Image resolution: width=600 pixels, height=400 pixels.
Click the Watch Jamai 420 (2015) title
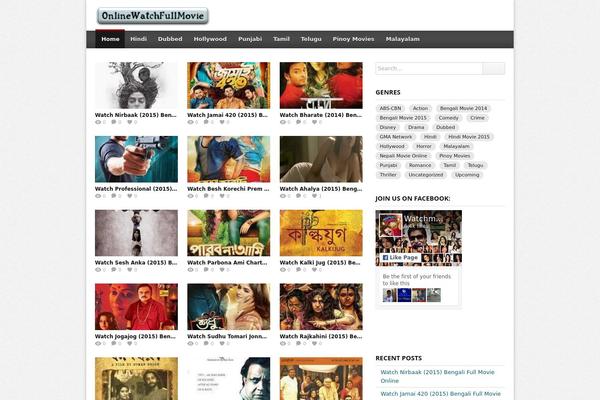pos(227,115)
